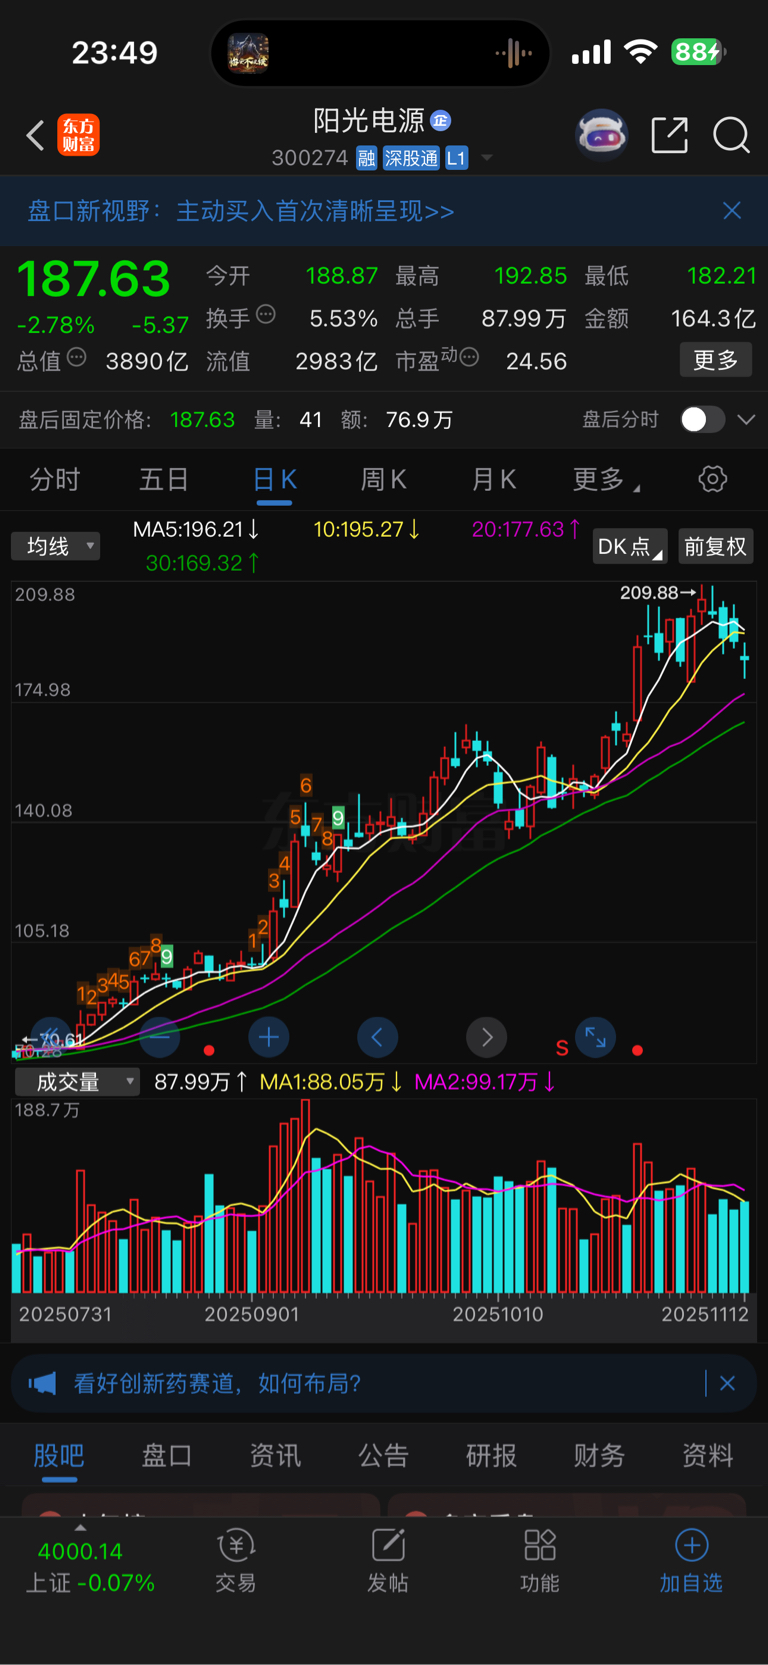Screen dimensions: 768x1665
Task: Tap the chart zoom-in plus icon
Action: tap(268, 1037)
